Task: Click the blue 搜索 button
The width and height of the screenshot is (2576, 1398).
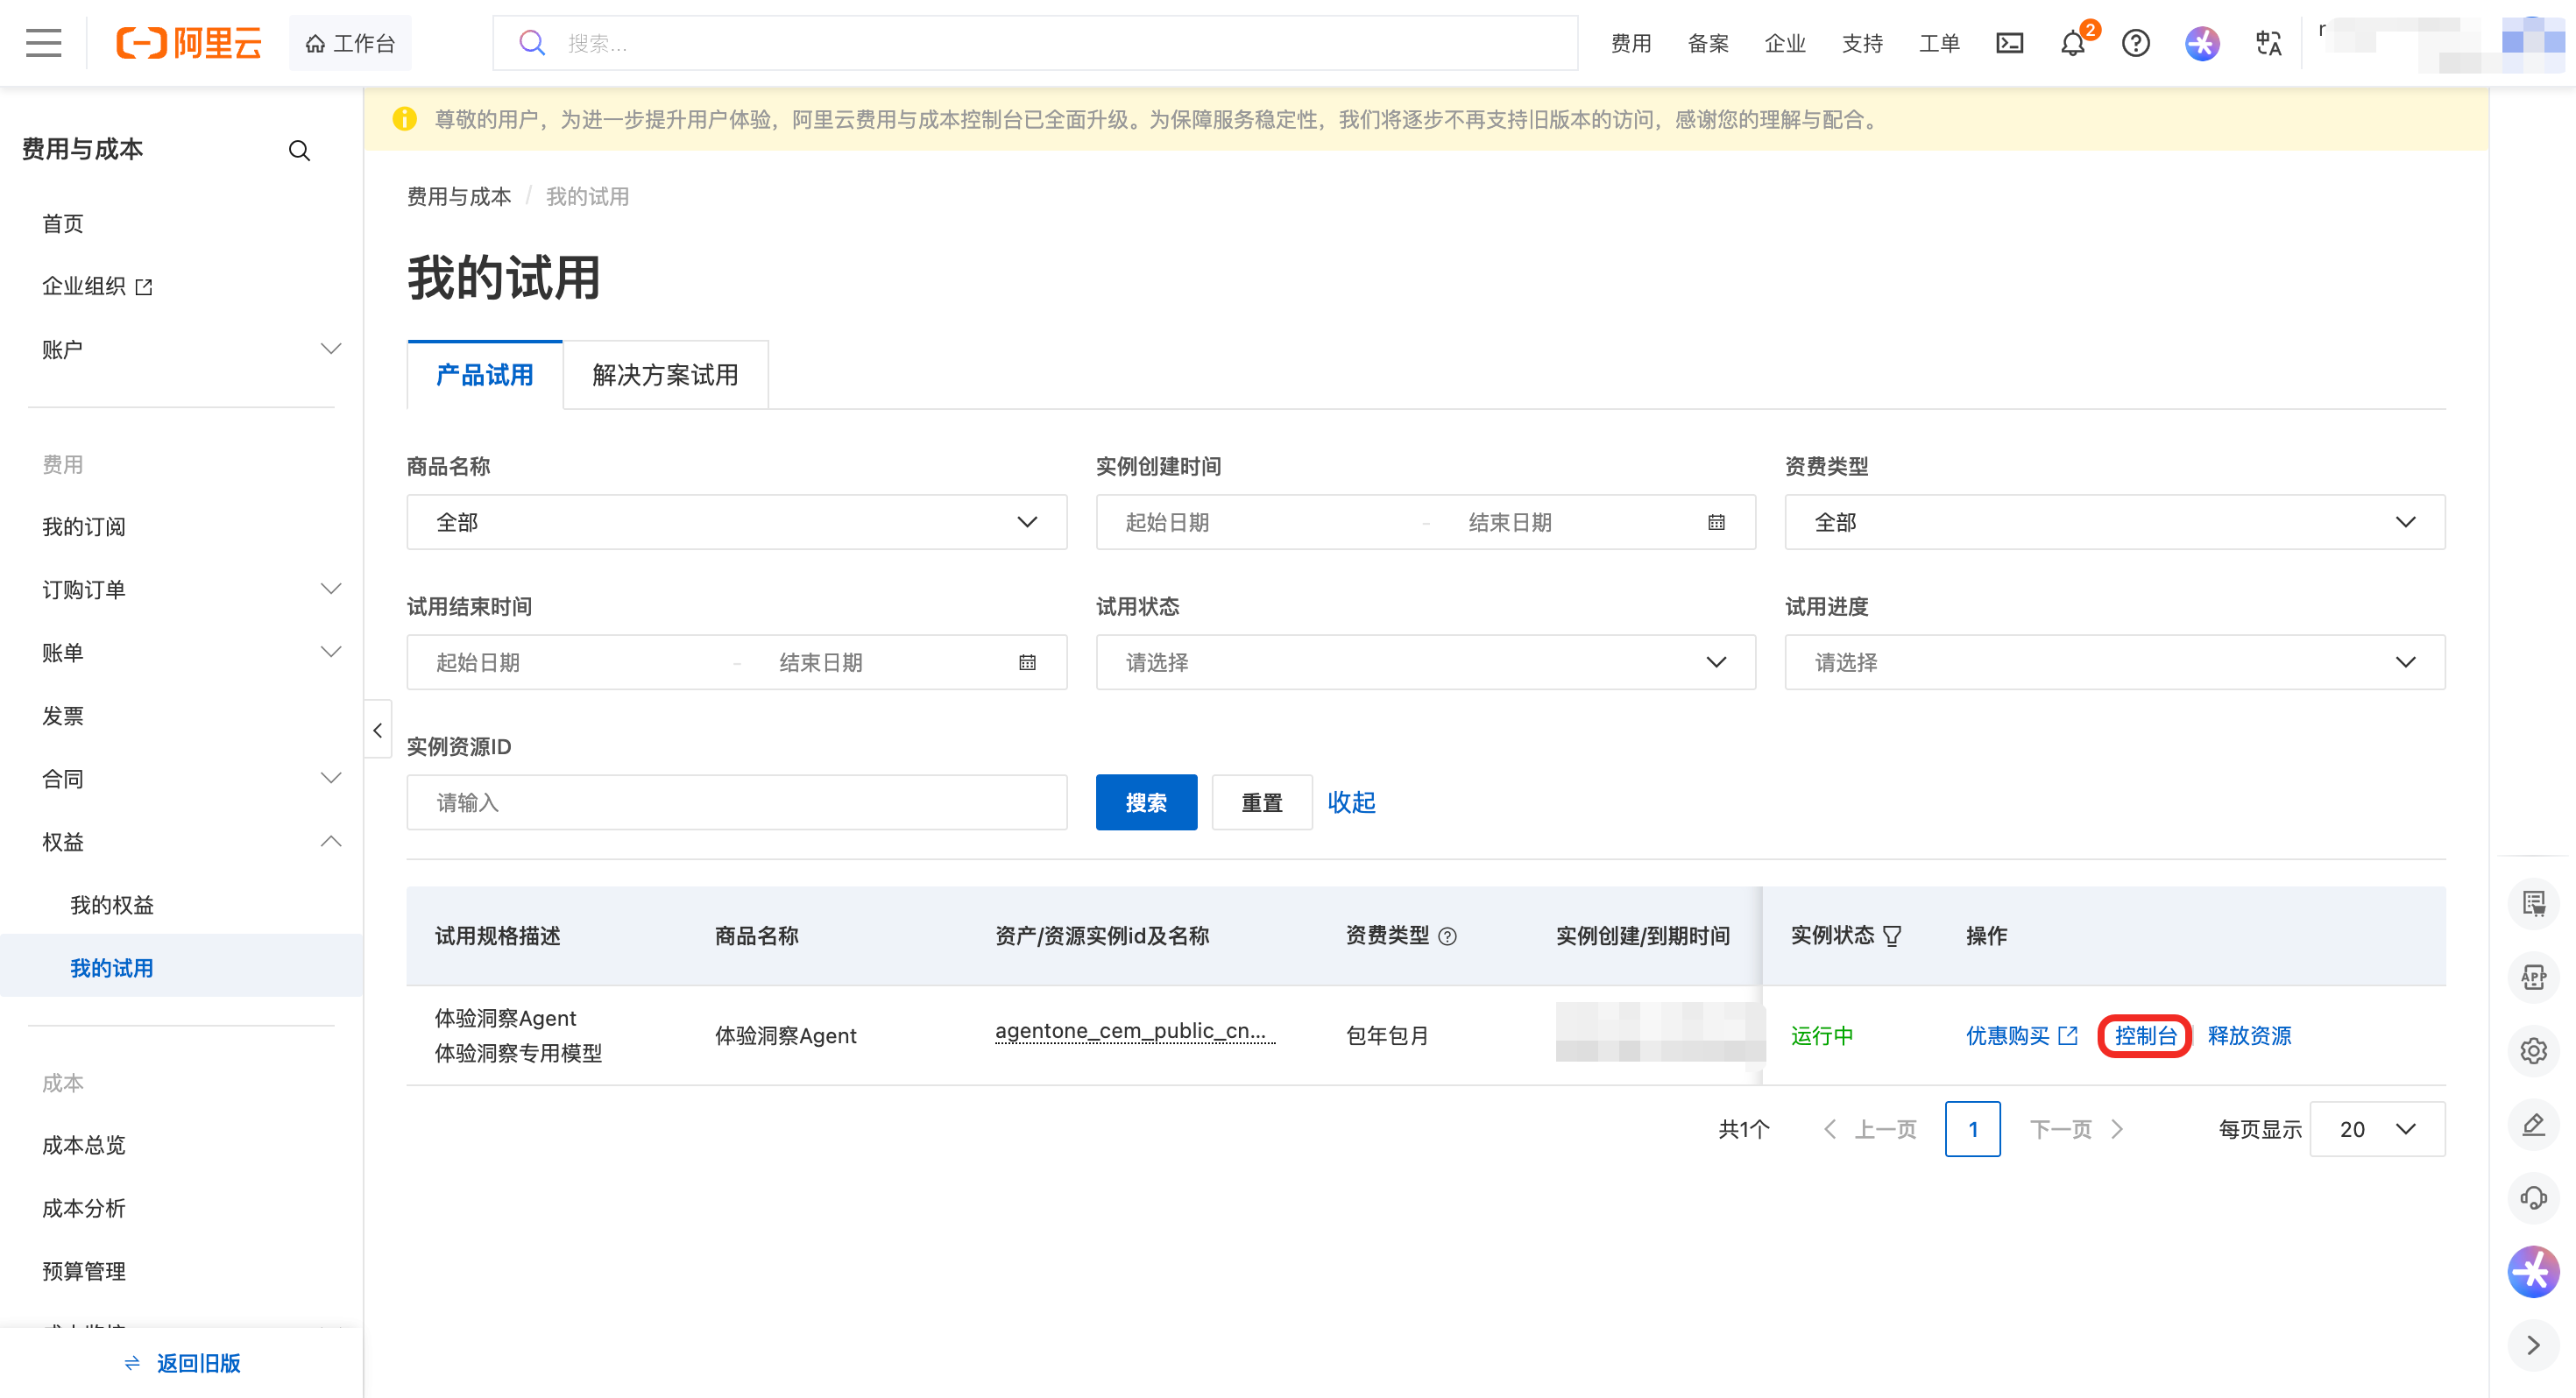Action: 1145,802
